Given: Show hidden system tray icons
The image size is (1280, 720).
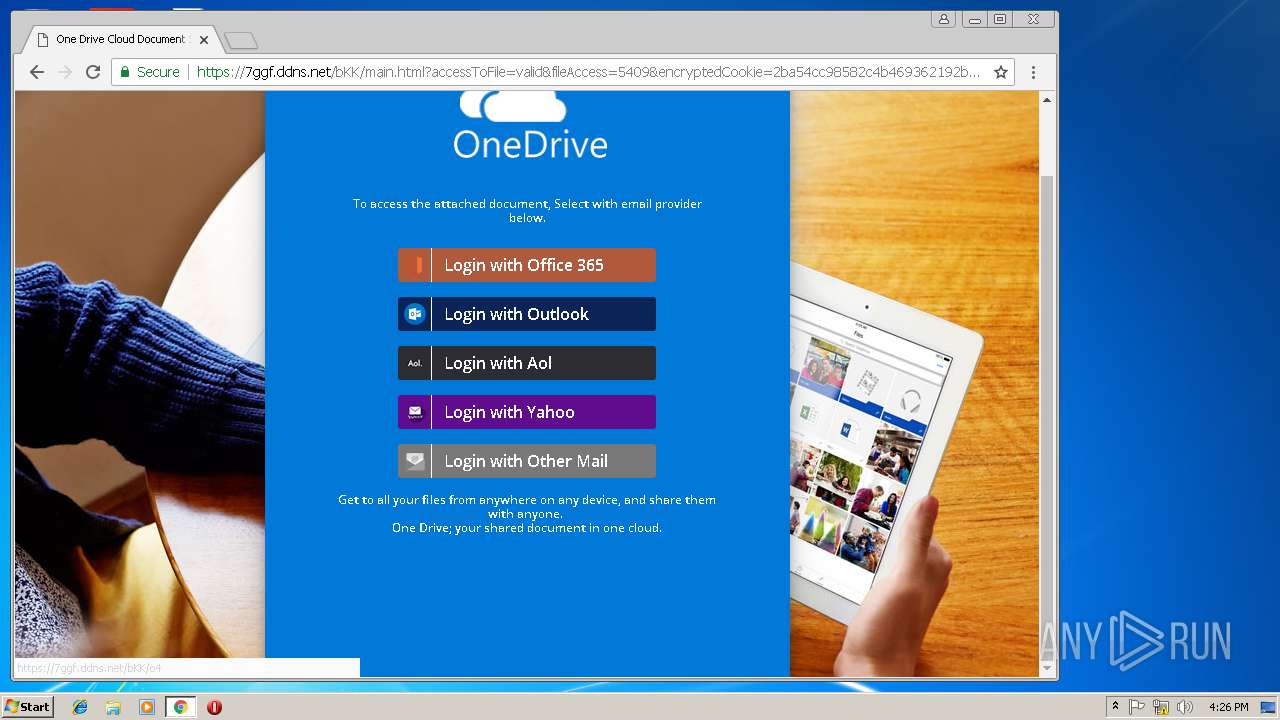Looking at the screenshot, I should tap(1115, 707).
